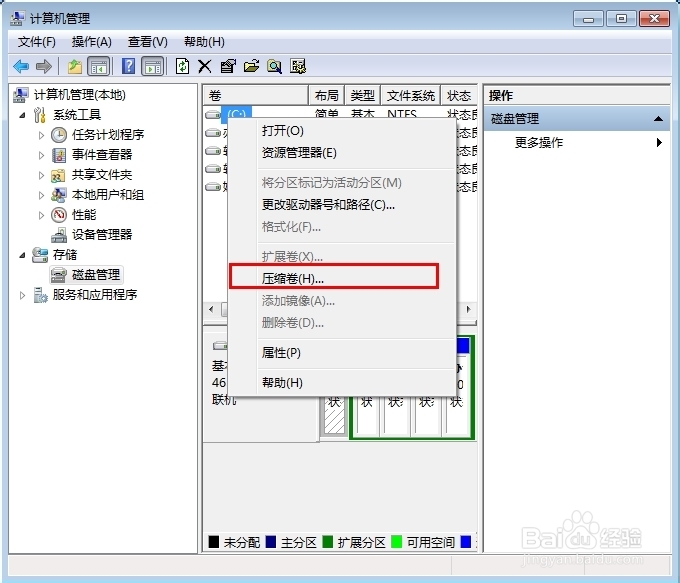Select the 磁盘管理 tree item label

pyautogui.click(x=96, y=275)
